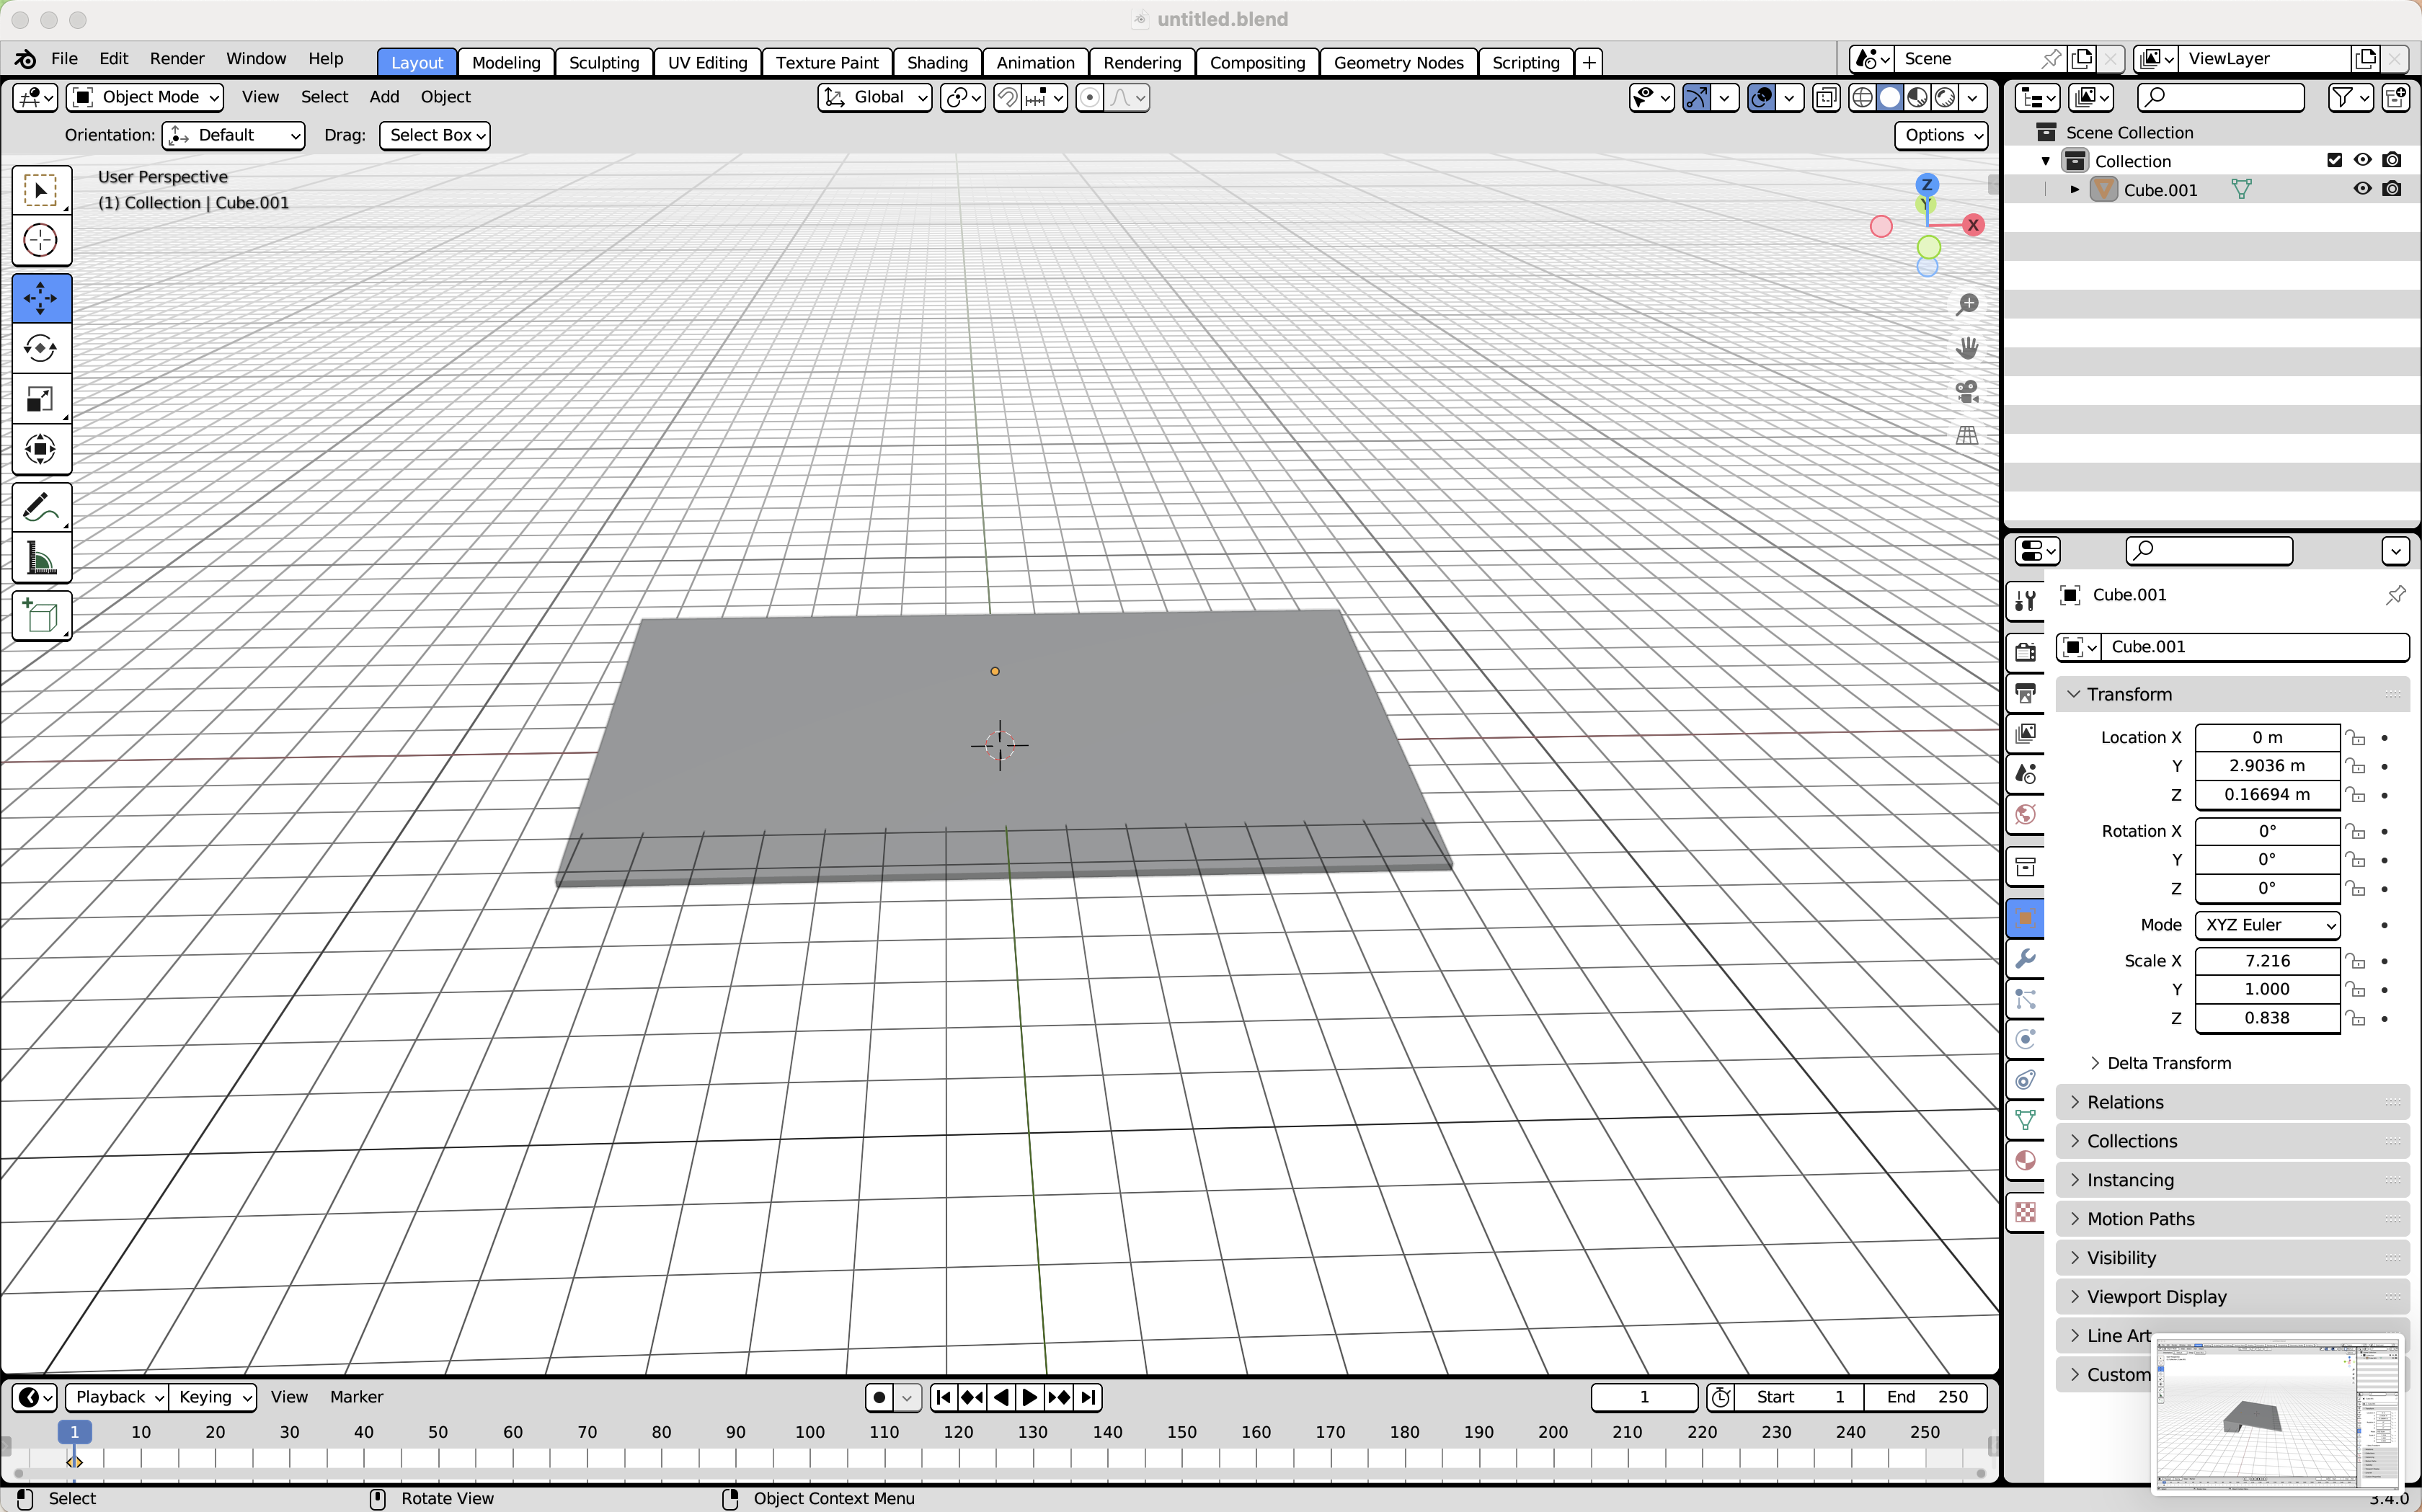Click the Play animation button

[1030, 1397]
